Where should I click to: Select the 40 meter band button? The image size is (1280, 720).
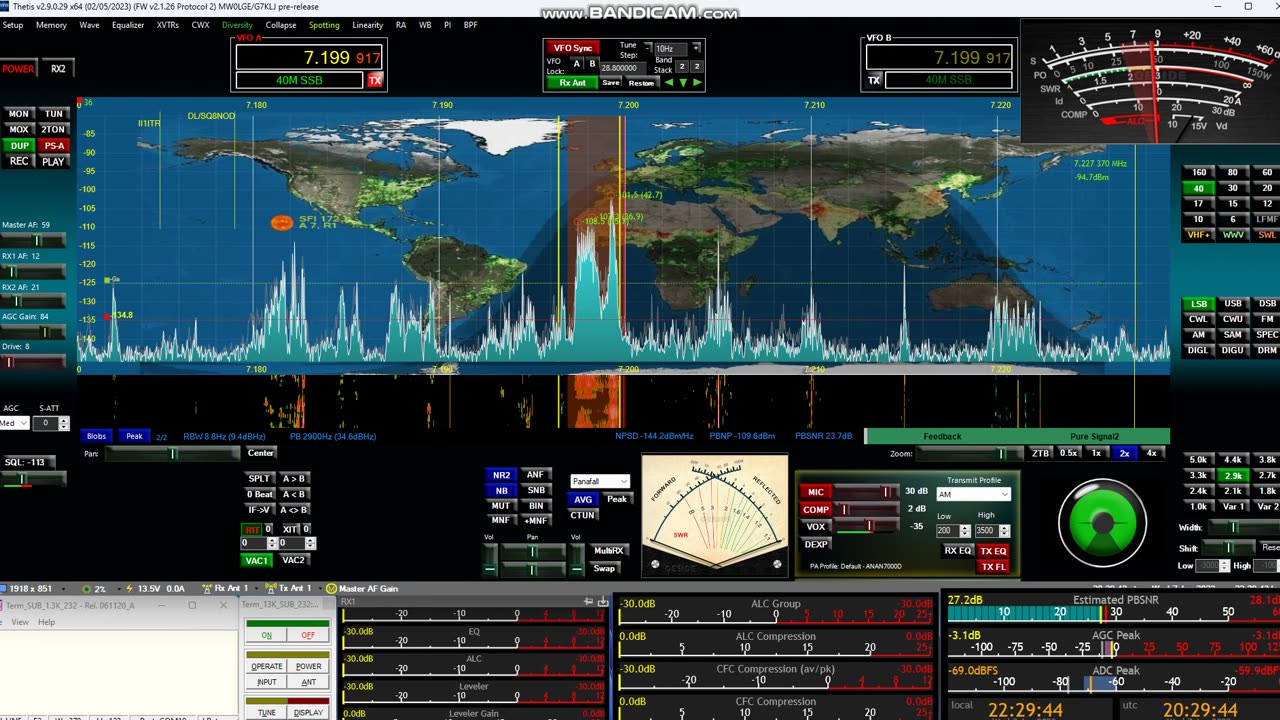point(1198,188)
